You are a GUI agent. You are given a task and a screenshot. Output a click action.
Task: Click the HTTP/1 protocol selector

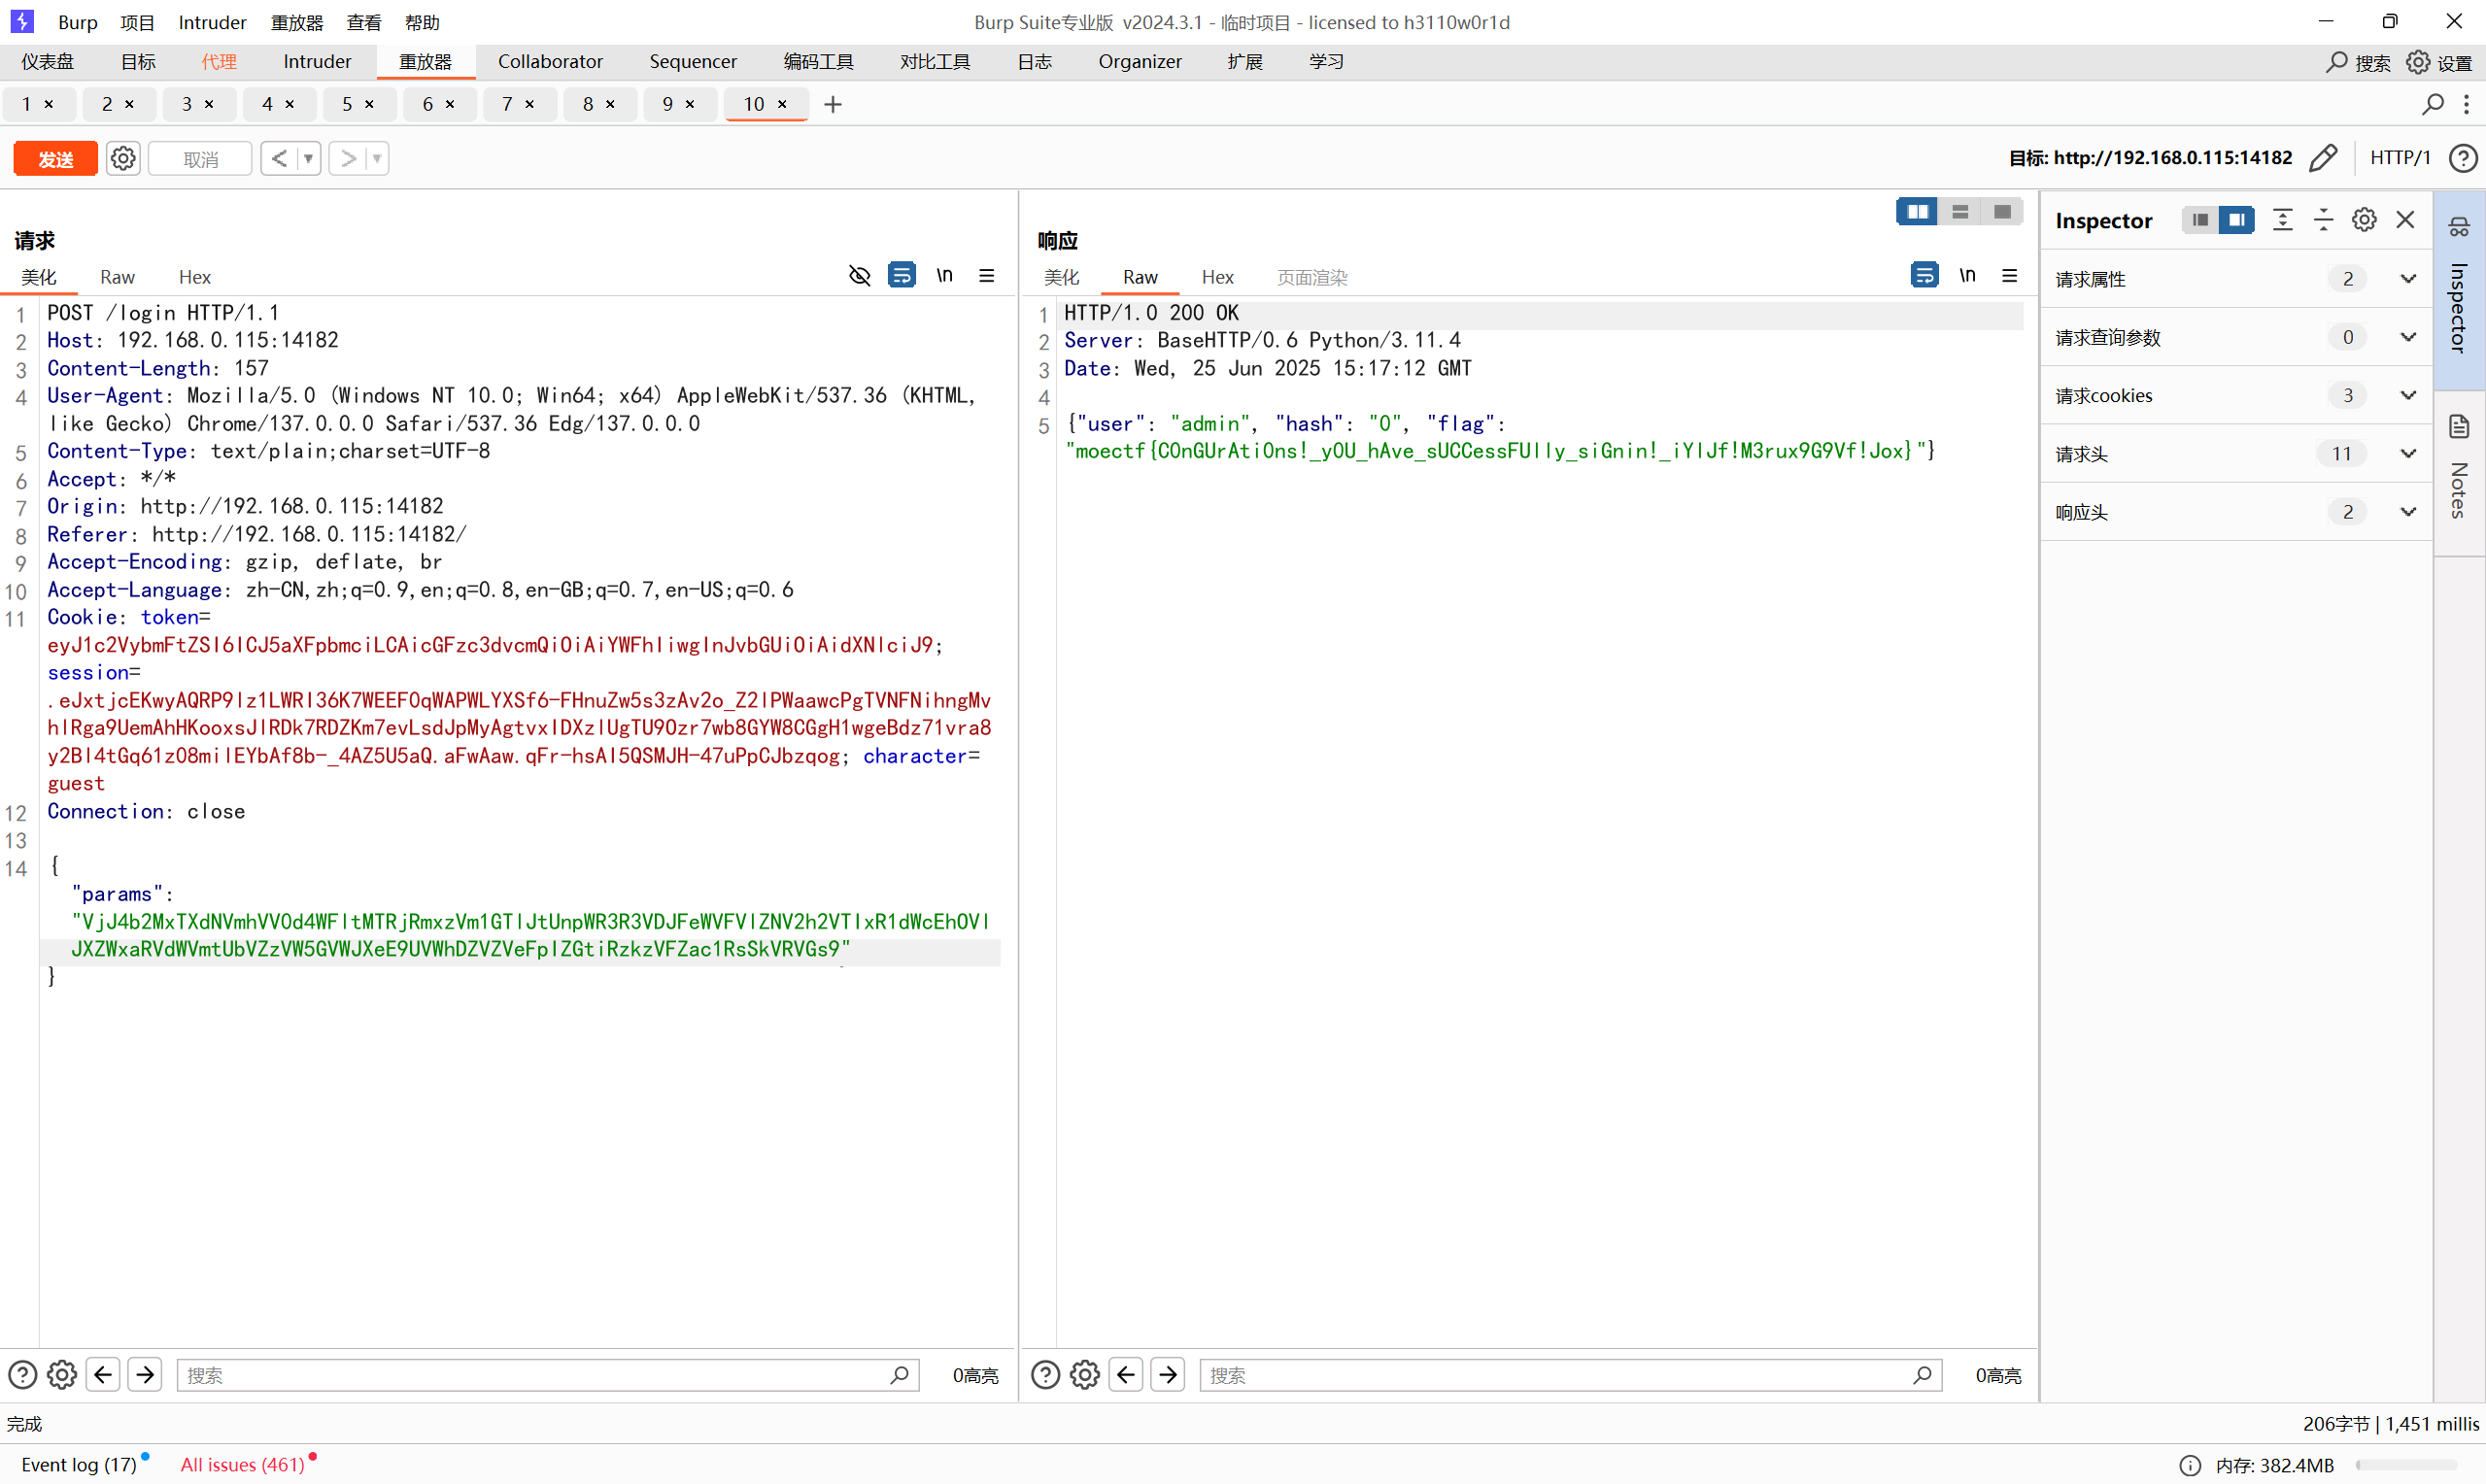click(x=2400, y=158)
